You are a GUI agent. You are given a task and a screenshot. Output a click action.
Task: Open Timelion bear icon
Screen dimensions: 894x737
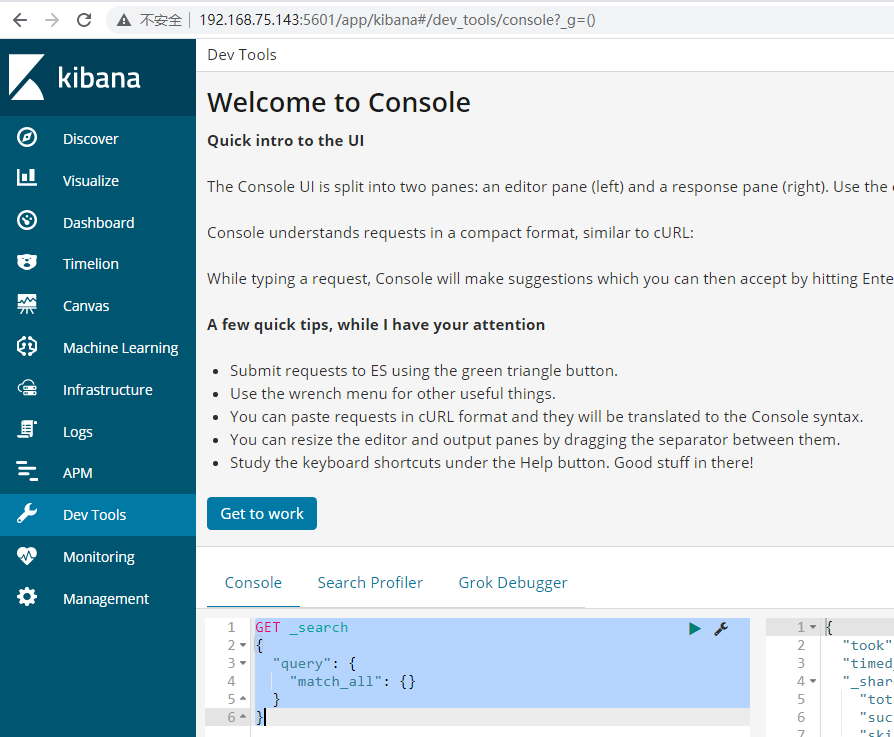pyautogui.click(x=27, y=262)
